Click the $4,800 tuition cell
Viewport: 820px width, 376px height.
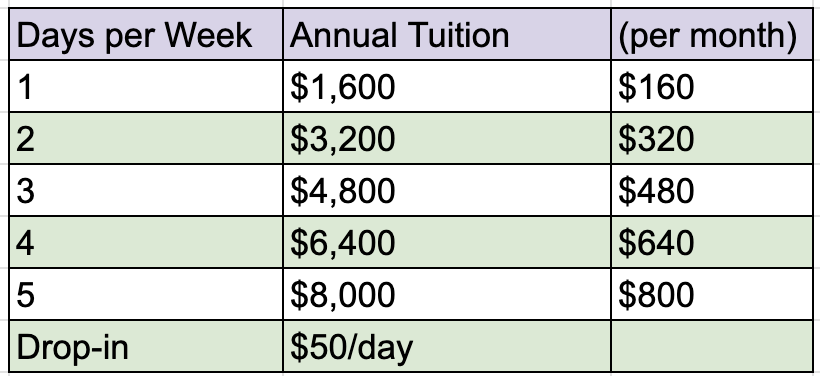(x=447, y=190)
